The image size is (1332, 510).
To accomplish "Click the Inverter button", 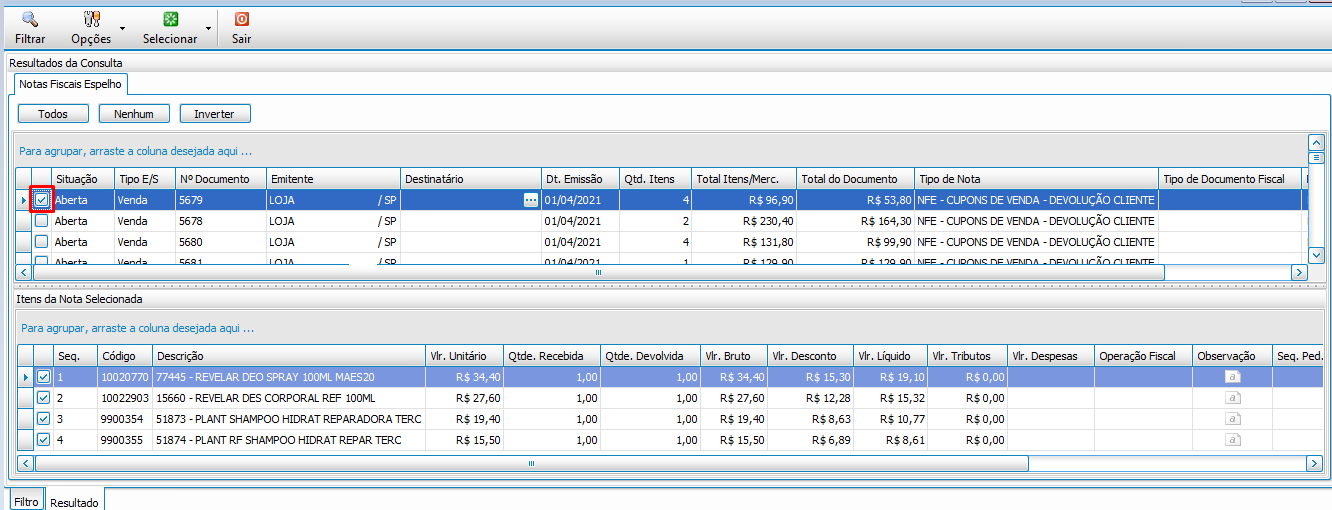I will (x=214, y=114).
